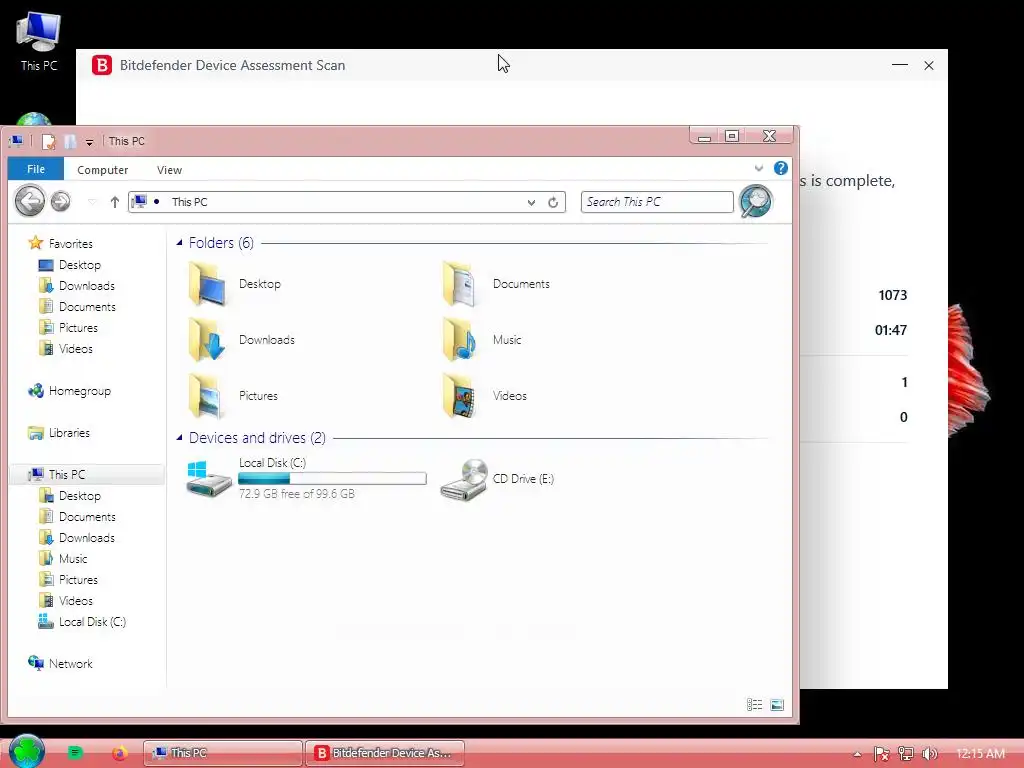Click the Properties quick access toolbar icon

point(48,141)
